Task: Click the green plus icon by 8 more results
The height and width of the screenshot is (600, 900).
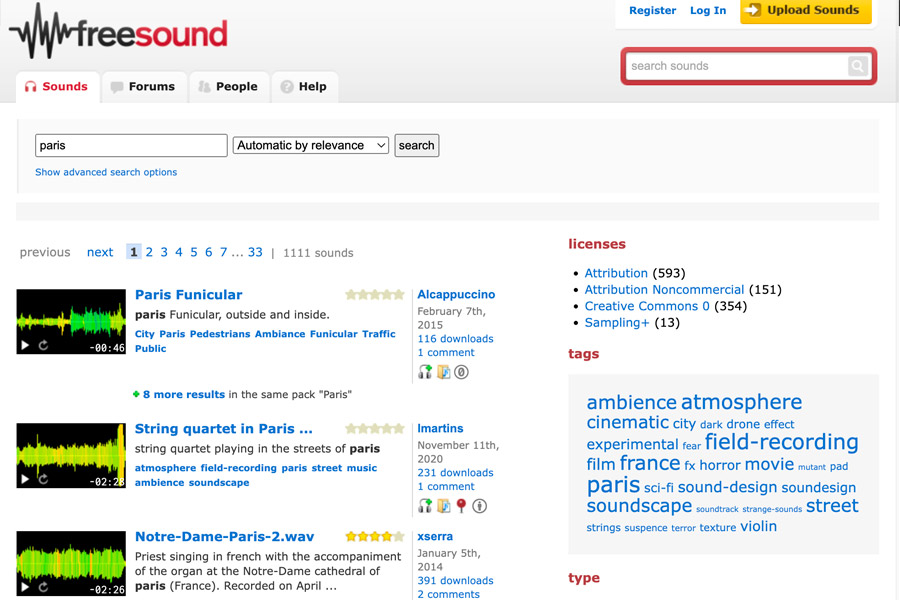Action: [136, 394]
